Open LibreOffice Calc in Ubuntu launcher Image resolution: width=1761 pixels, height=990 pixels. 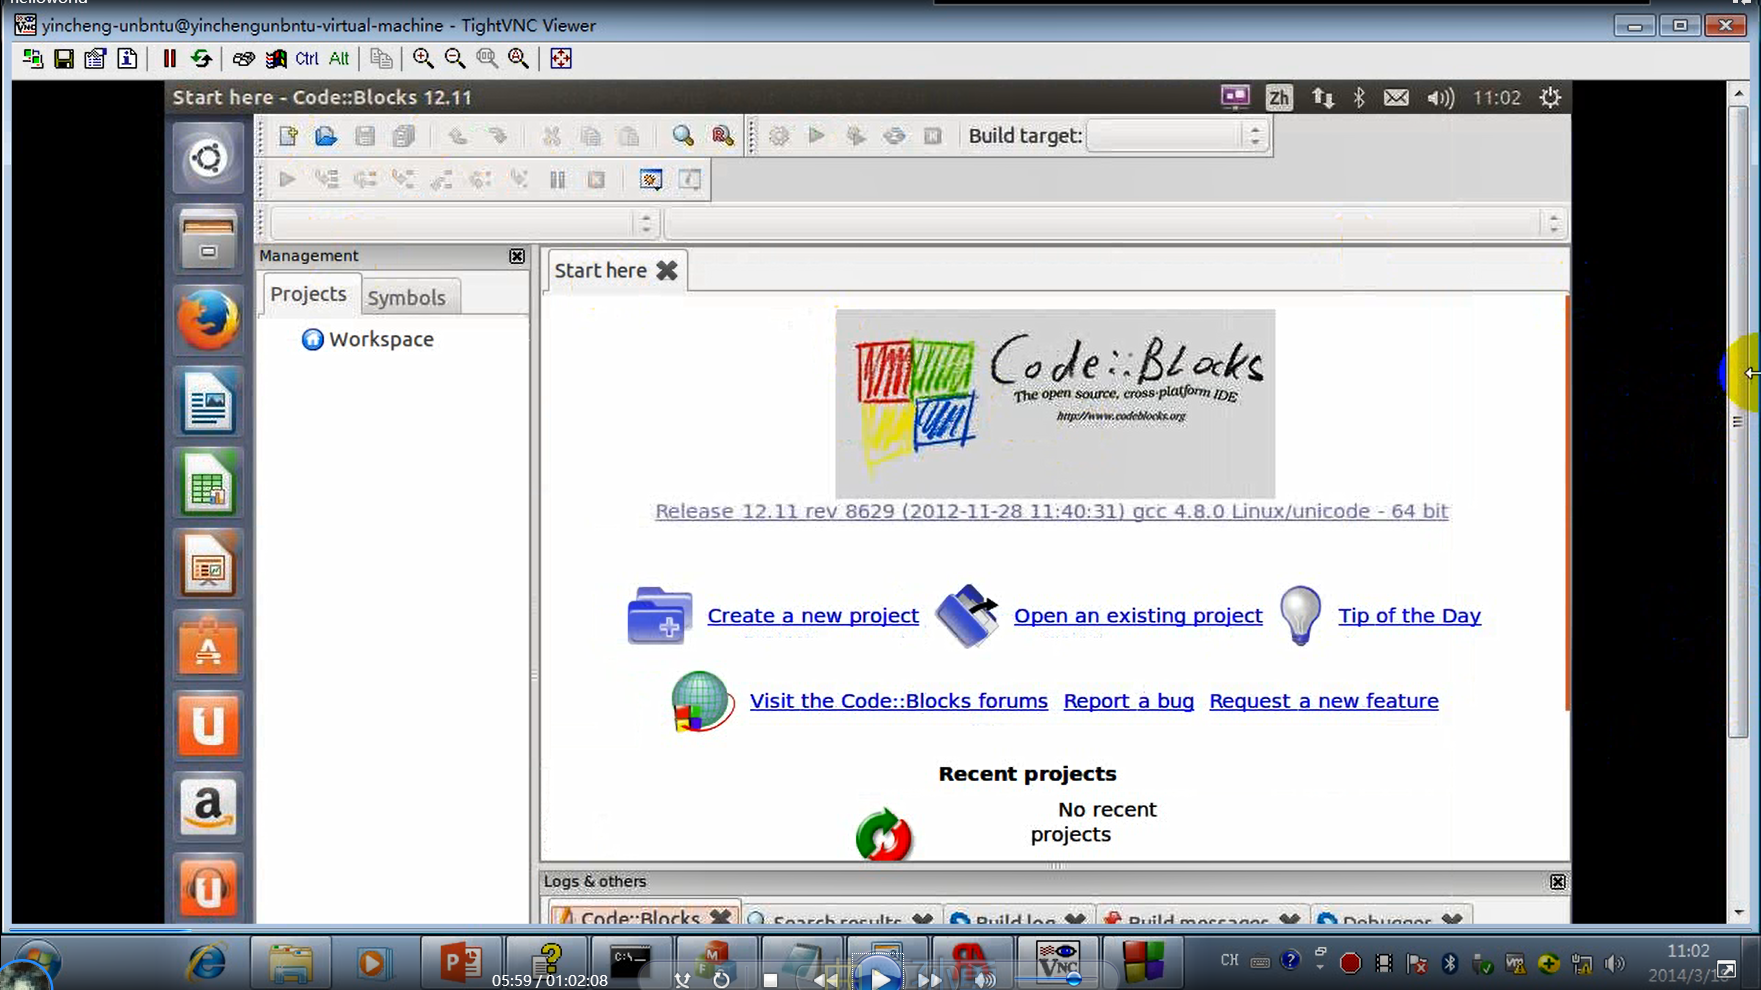coord(208,484)
